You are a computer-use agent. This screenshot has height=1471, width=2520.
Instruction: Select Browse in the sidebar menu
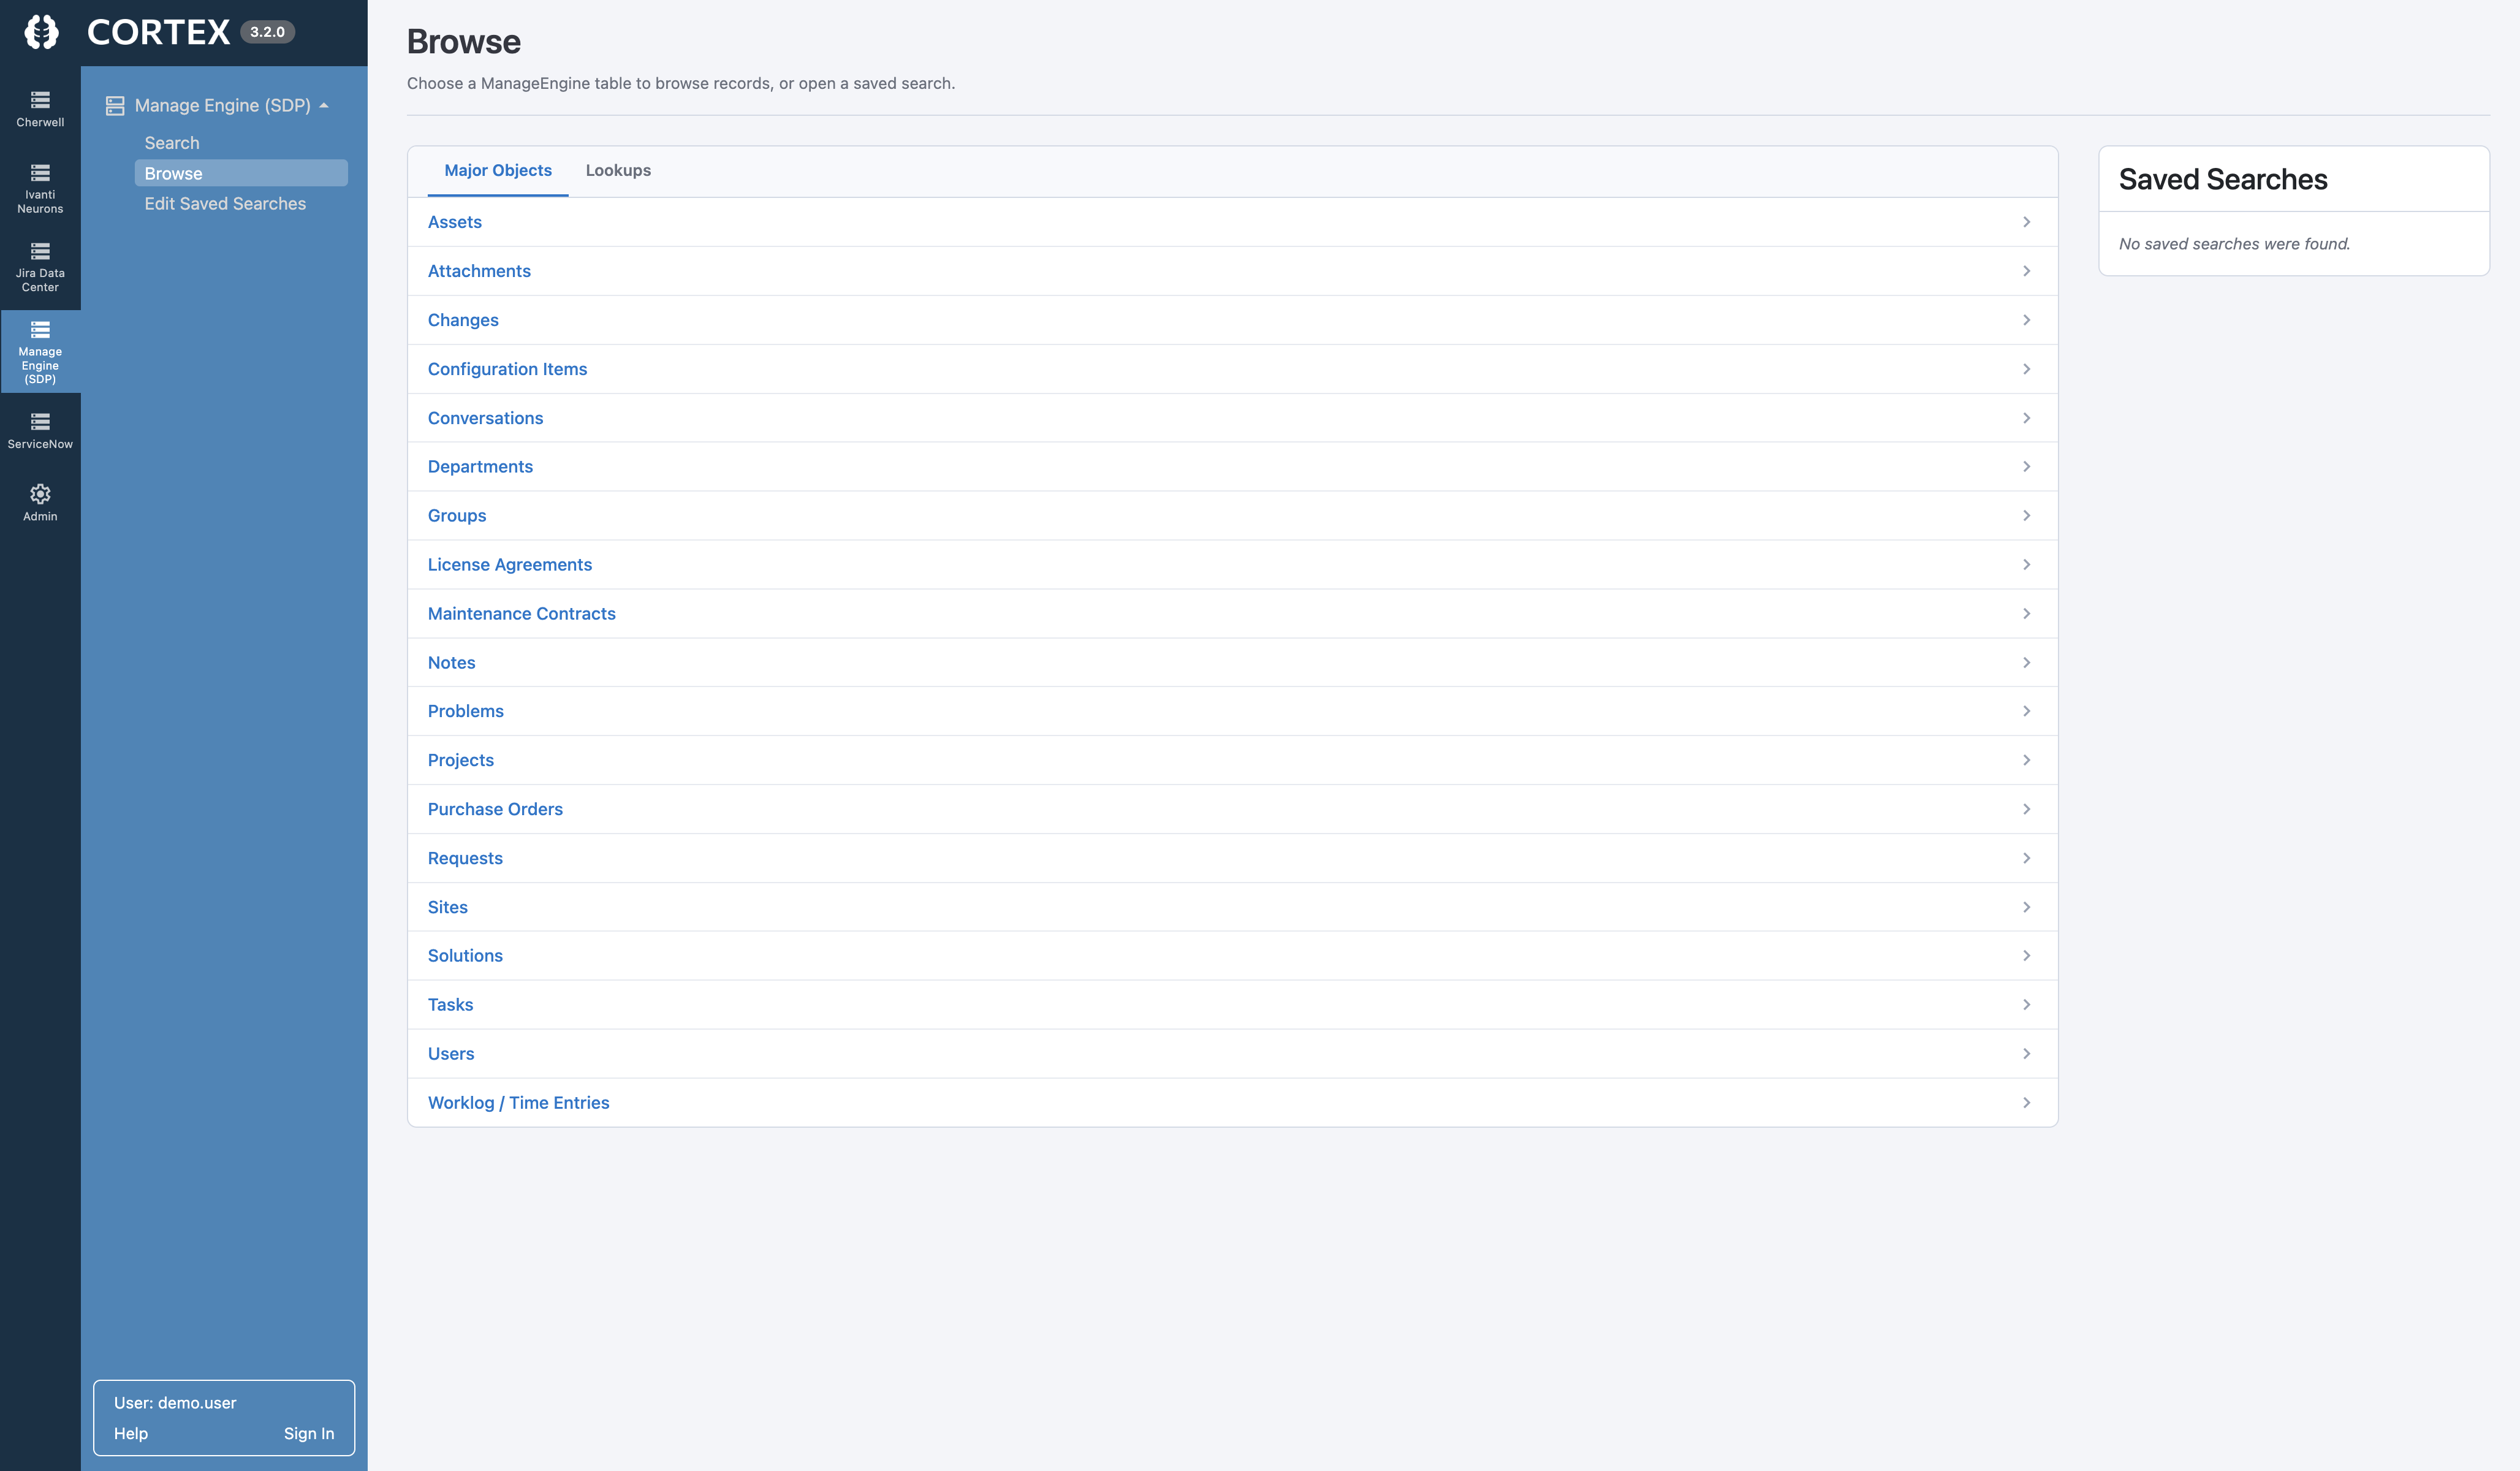tap(241, 173)
